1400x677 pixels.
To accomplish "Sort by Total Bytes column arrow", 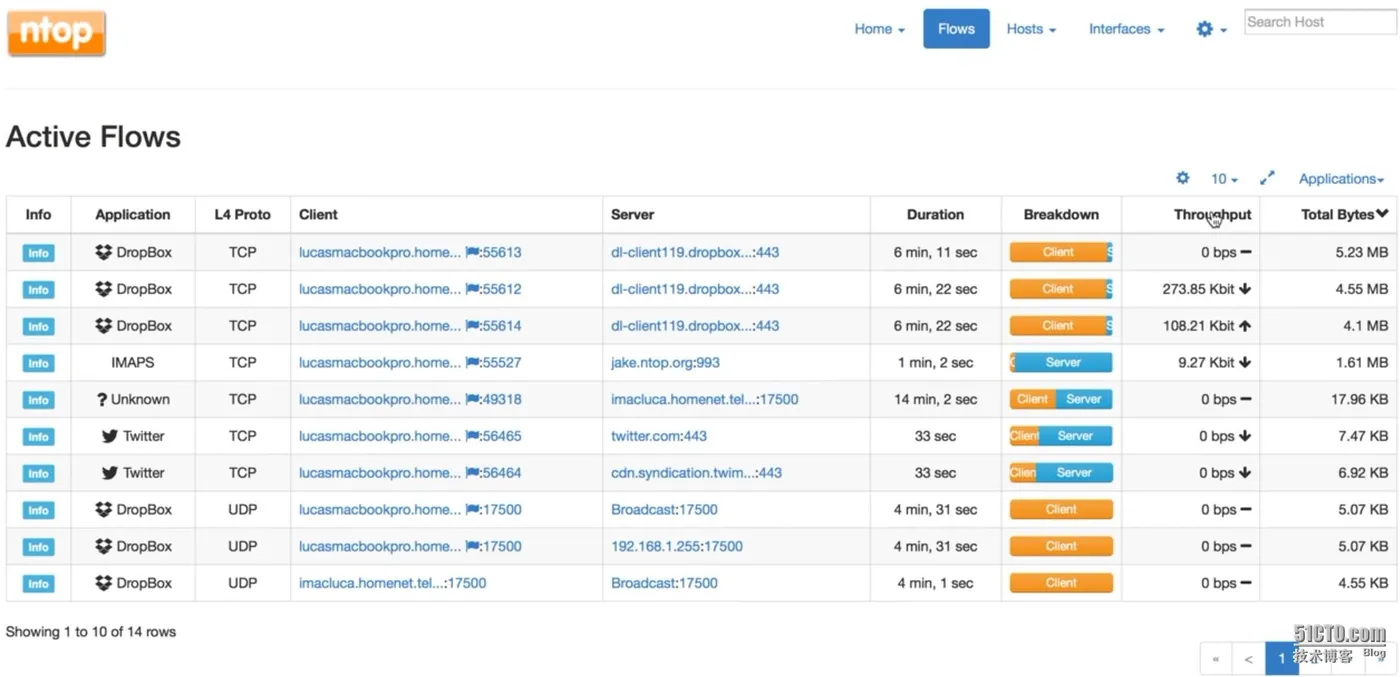I will click(1382, 214).
